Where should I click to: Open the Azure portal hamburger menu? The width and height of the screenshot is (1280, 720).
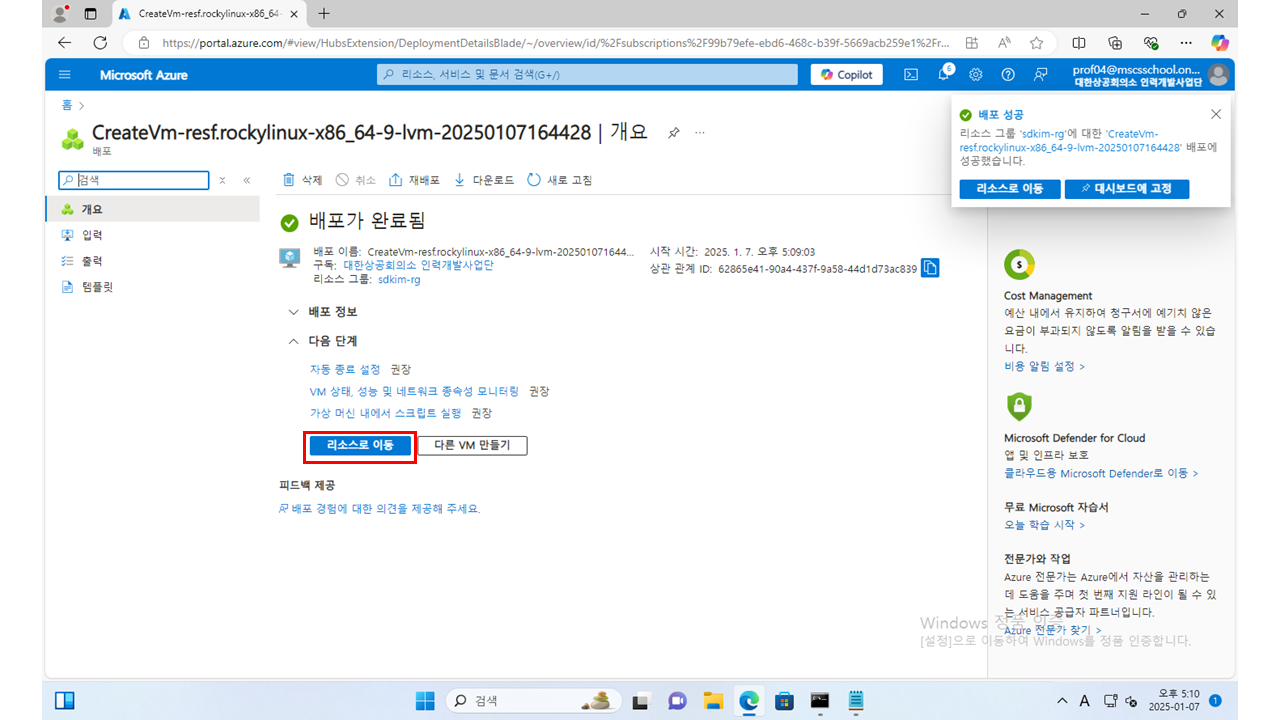[65, 75]
